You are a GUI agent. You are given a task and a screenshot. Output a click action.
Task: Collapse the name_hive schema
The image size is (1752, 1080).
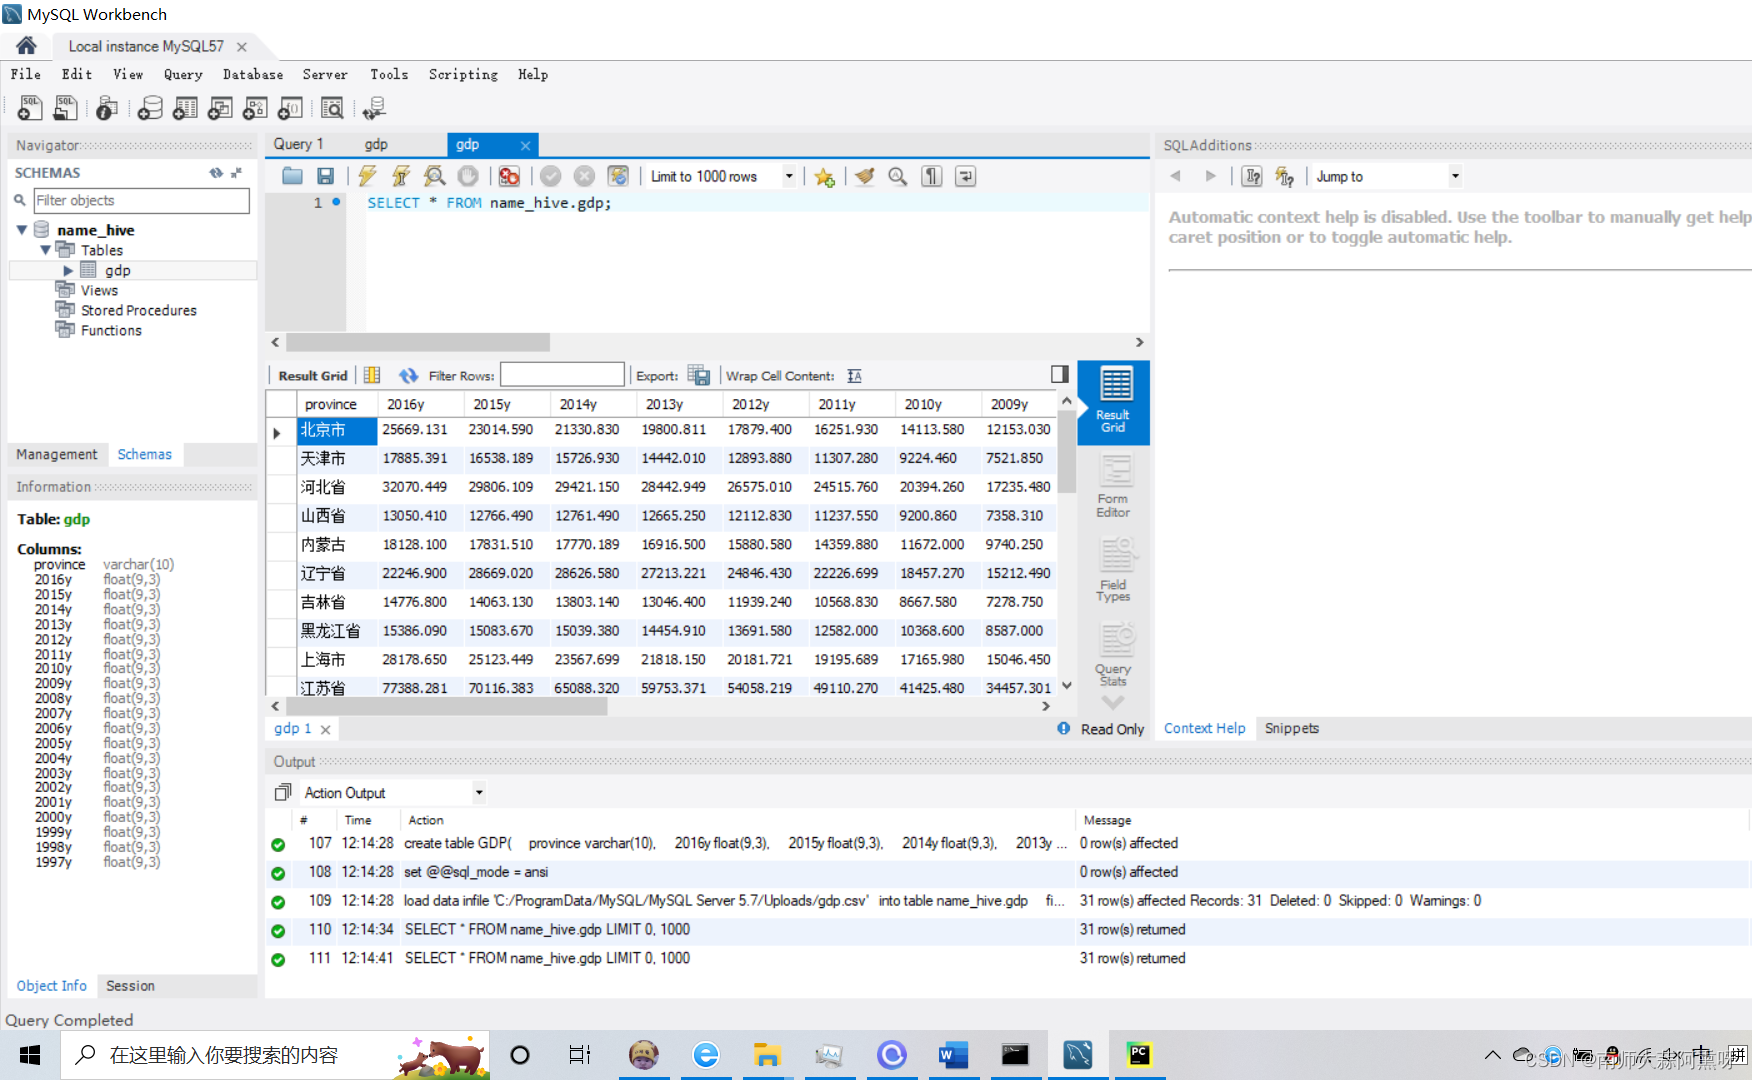click(21, 230)
